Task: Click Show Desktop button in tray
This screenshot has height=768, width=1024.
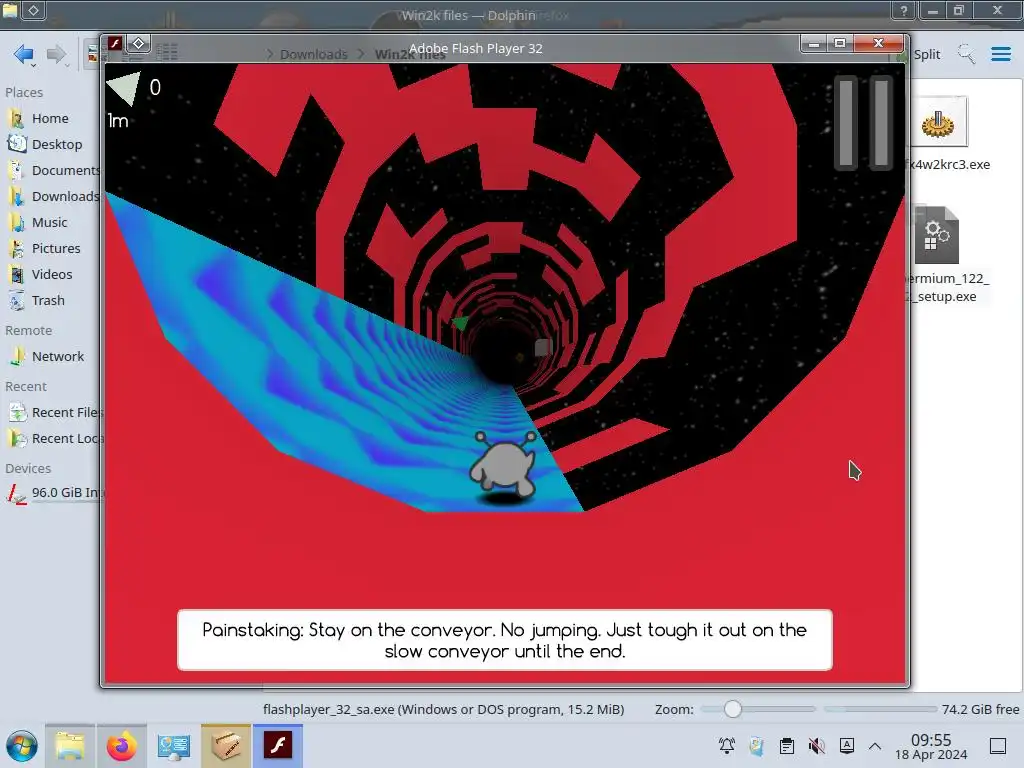Action: point(998,746)
